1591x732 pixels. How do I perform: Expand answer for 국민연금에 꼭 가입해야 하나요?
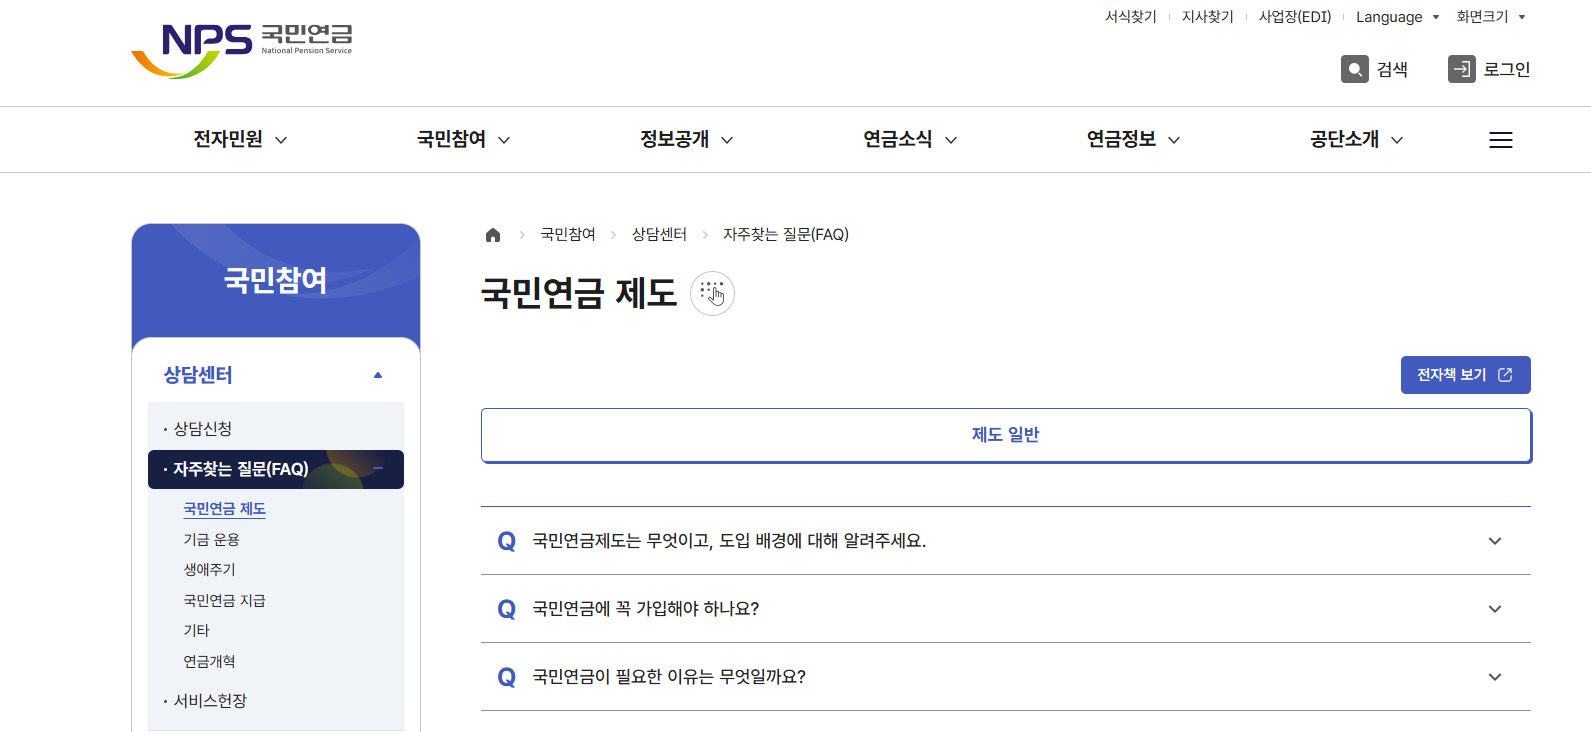(1495, 609)
